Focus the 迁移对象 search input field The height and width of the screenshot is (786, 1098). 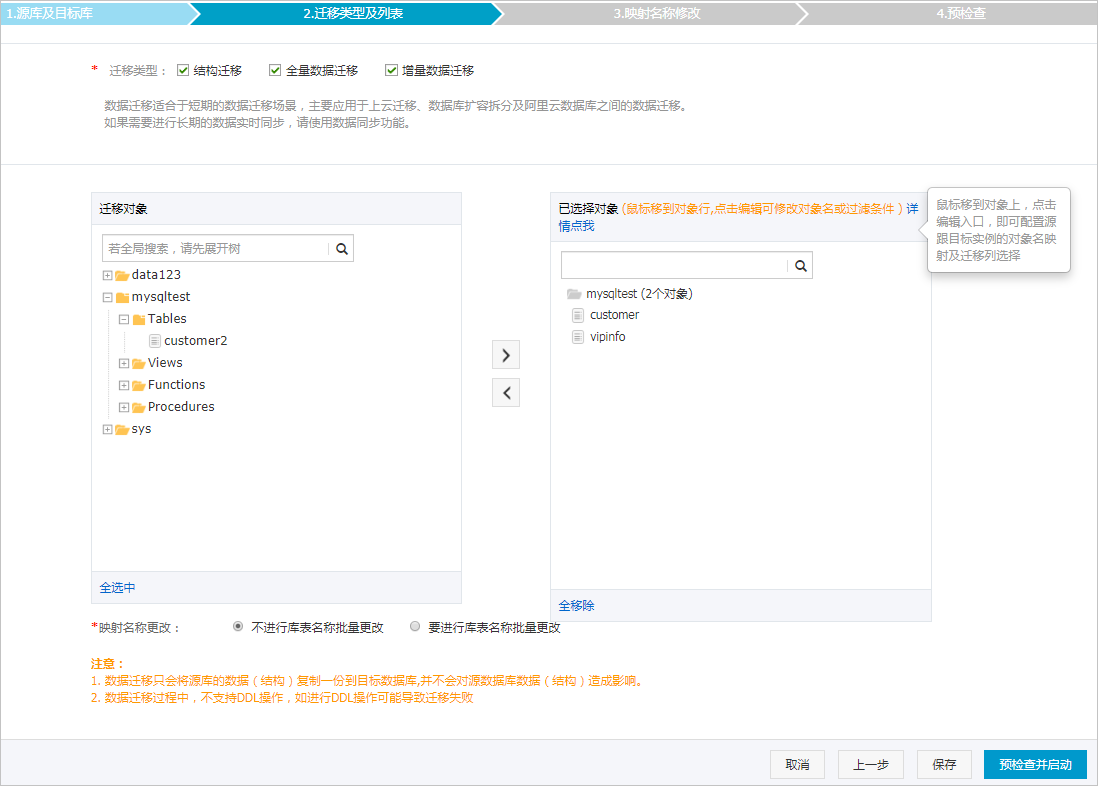click(215, 249)
